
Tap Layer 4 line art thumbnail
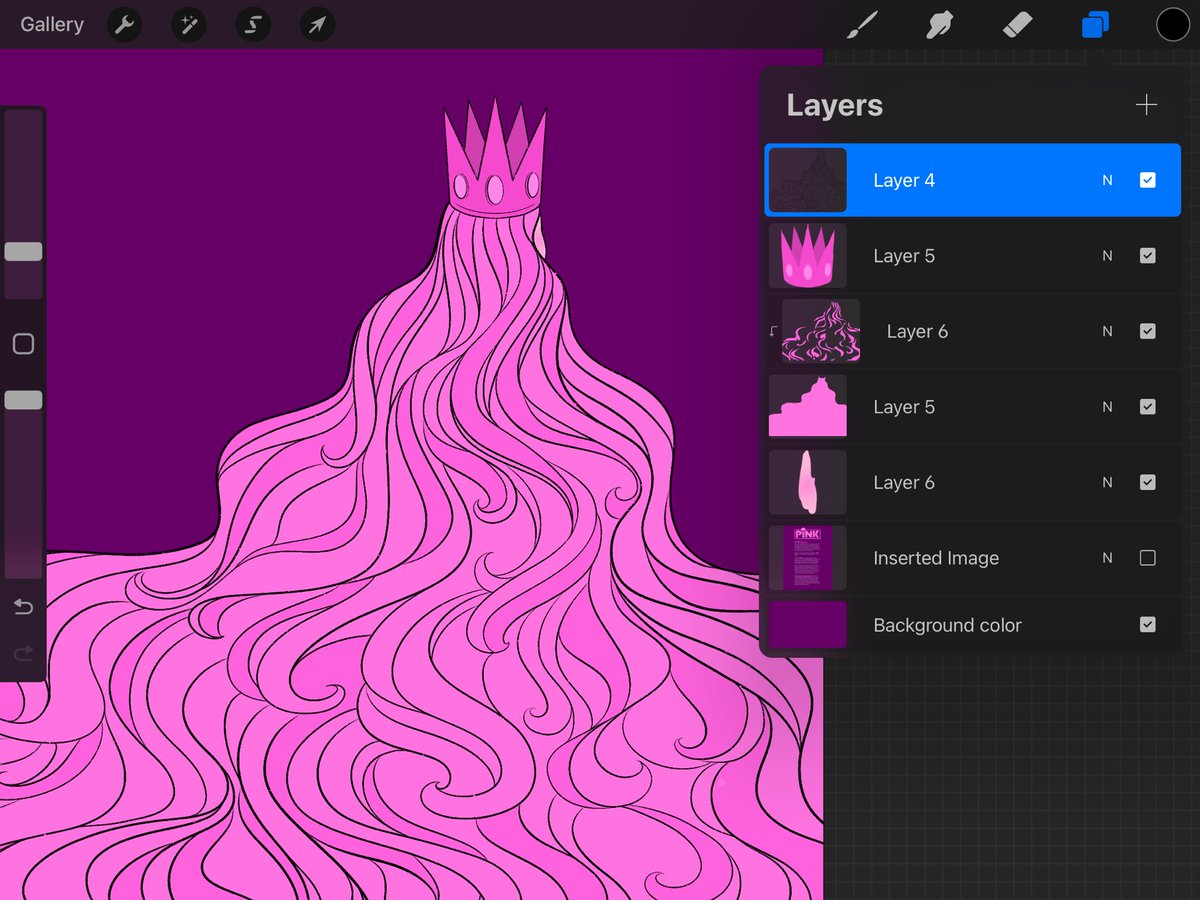pos(808,181)
